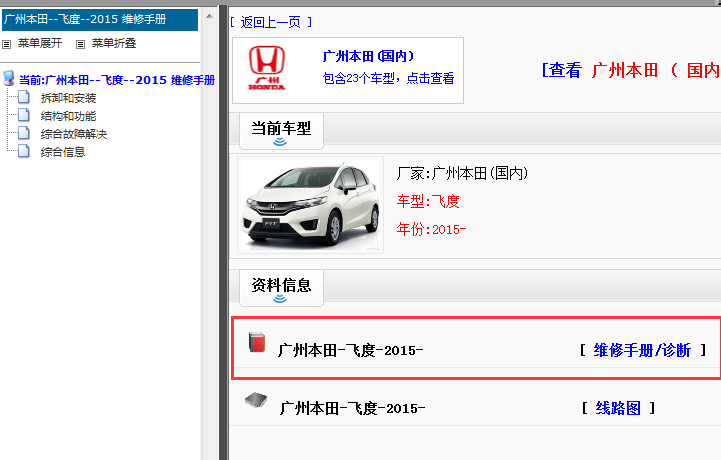Image resolution: width=721 pixels, height=460 pixels.
Task: Click 广州本田-飞度-2015- in the repair manual row
Action: 350,351
